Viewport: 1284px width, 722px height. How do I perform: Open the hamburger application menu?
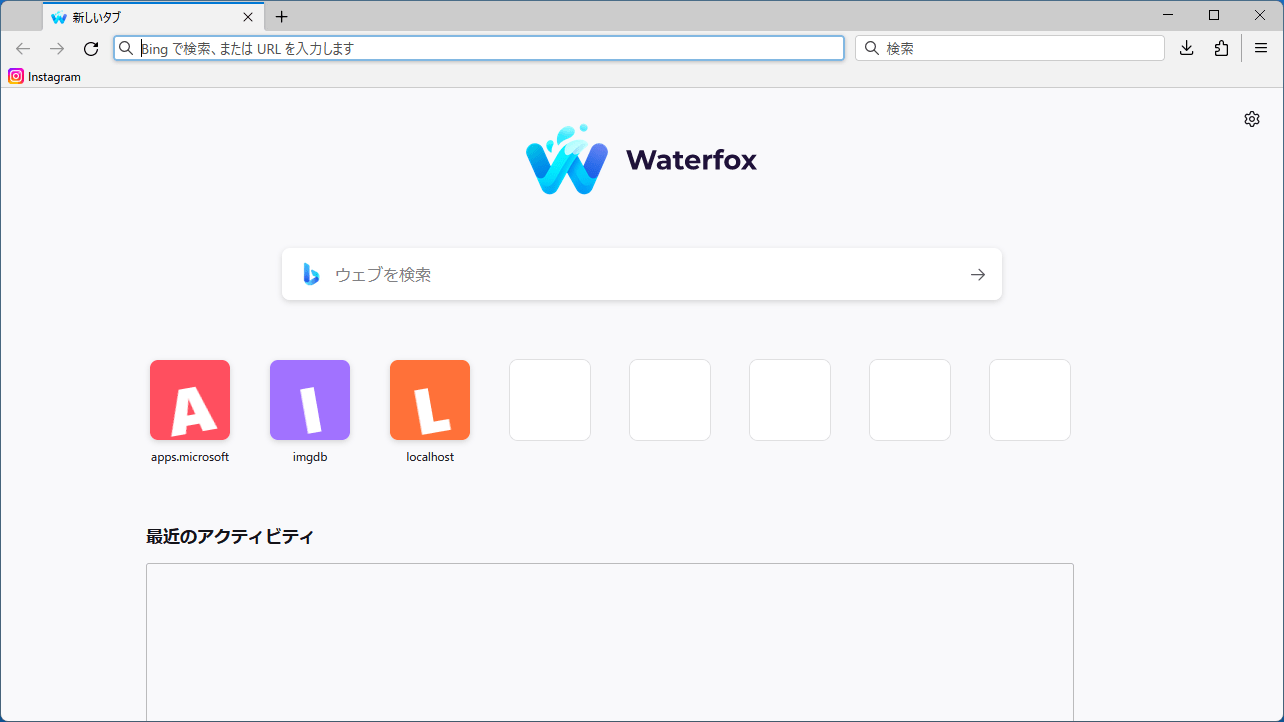[x=1261, y=48]
